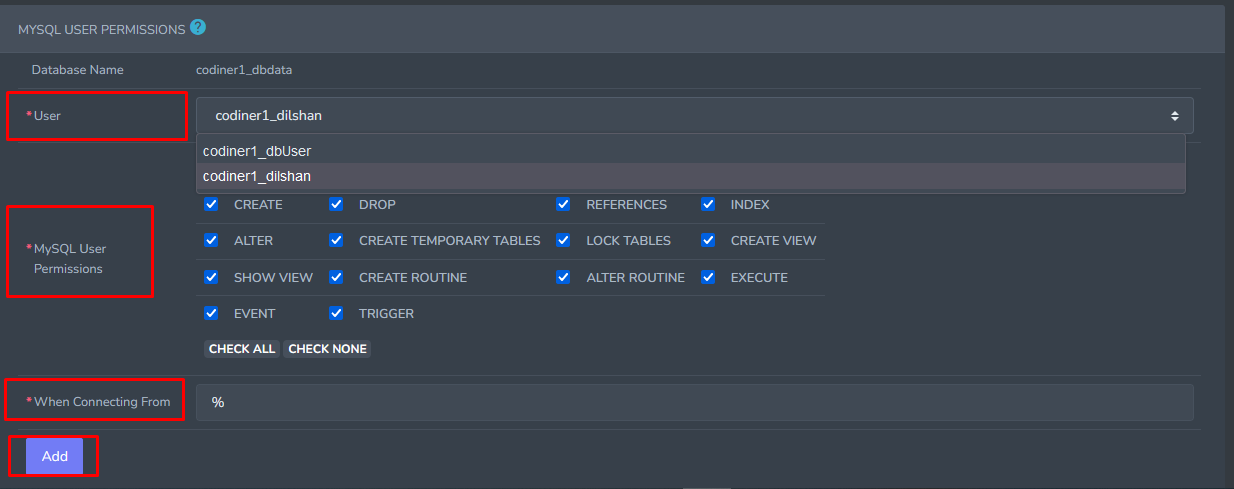Uncheck CREATE TEMPORARY TABLES checkbox
This screenshot has height=489, width=1234.
[x=337, y=241]
